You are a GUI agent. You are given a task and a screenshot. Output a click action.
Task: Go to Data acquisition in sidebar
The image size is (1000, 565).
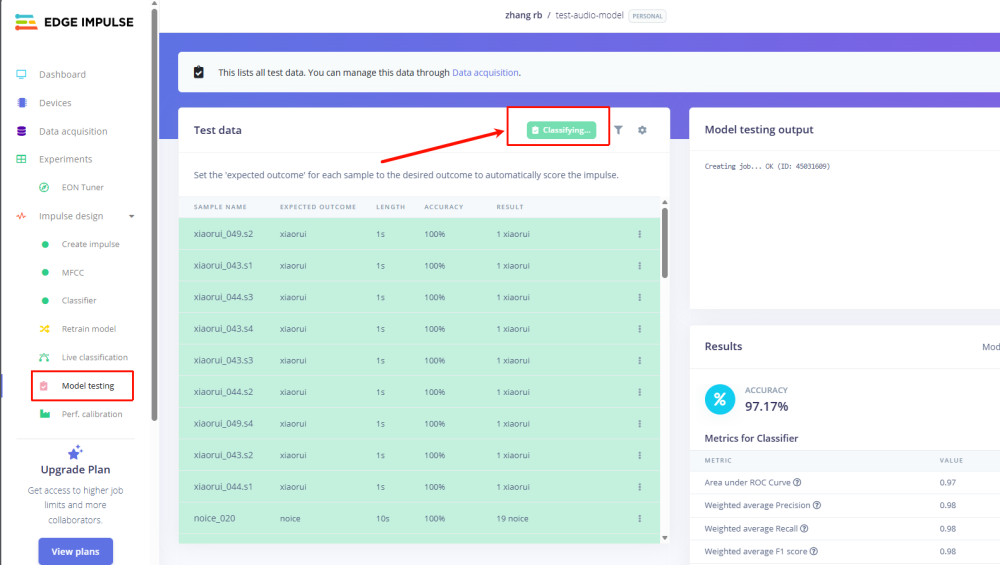pyautogui.click(x=73, y=131)
